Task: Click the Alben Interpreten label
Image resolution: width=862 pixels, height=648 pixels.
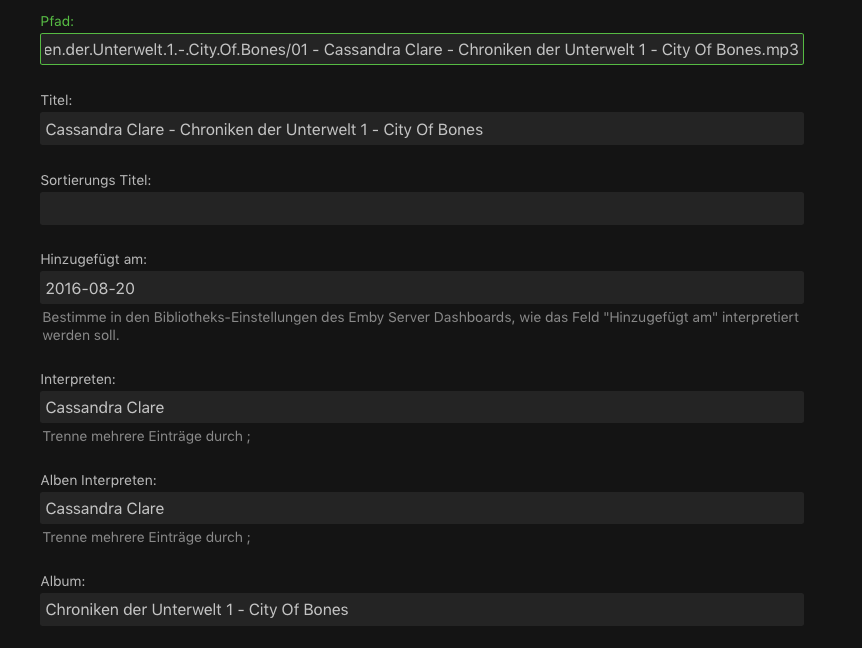Action: 98,480
